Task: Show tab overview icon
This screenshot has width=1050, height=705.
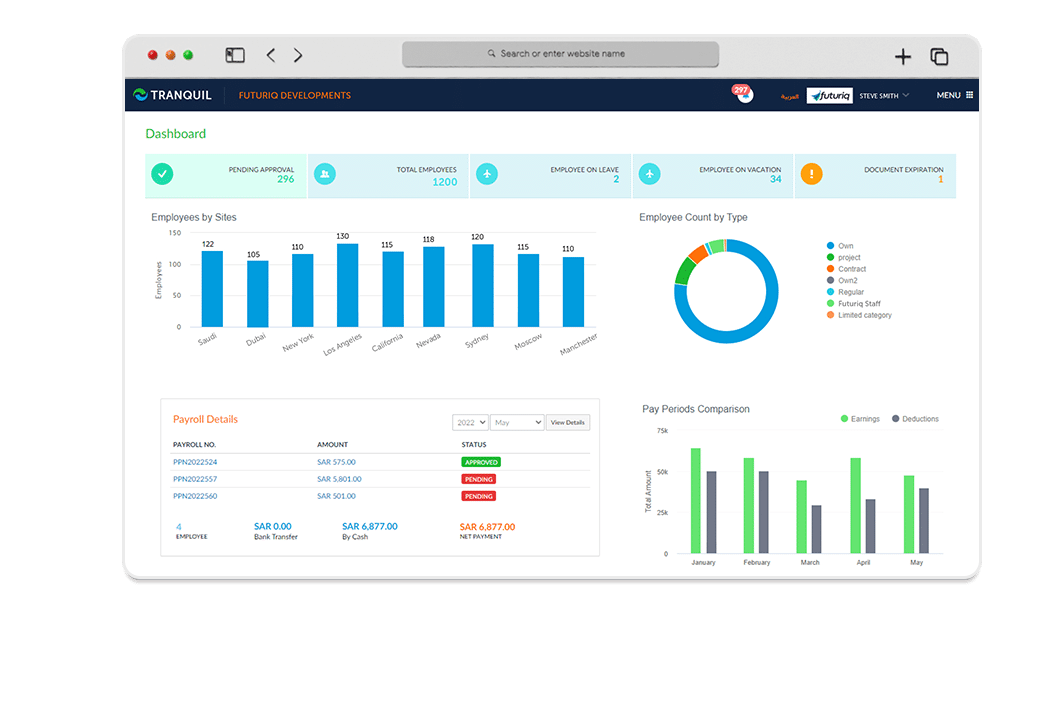Action: (939, 56)
